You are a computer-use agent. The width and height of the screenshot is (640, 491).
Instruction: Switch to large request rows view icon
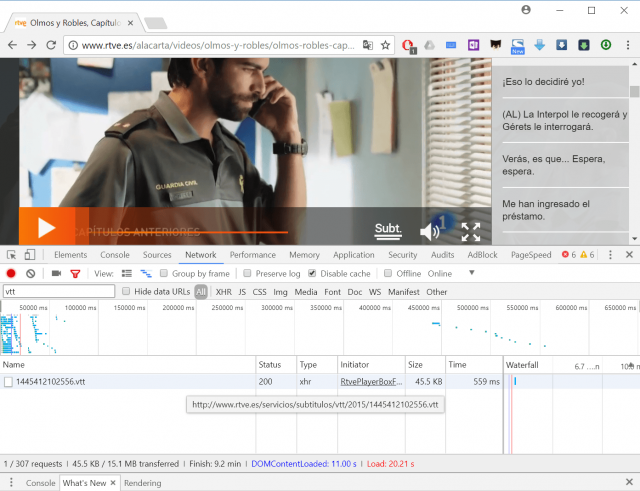pos(127,273)
